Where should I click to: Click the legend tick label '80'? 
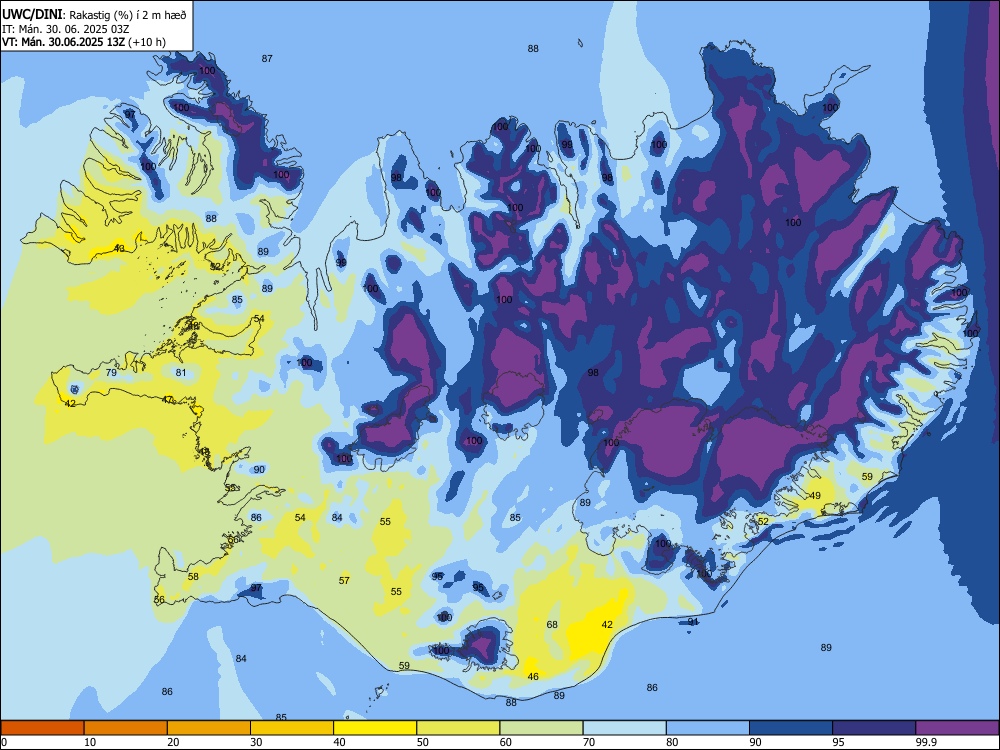pos(672,742)
